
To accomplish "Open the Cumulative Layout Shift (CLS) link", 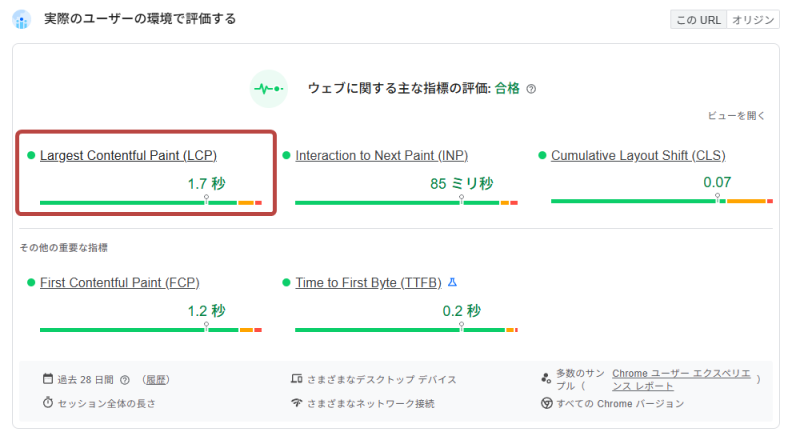I will pos(638,156).
